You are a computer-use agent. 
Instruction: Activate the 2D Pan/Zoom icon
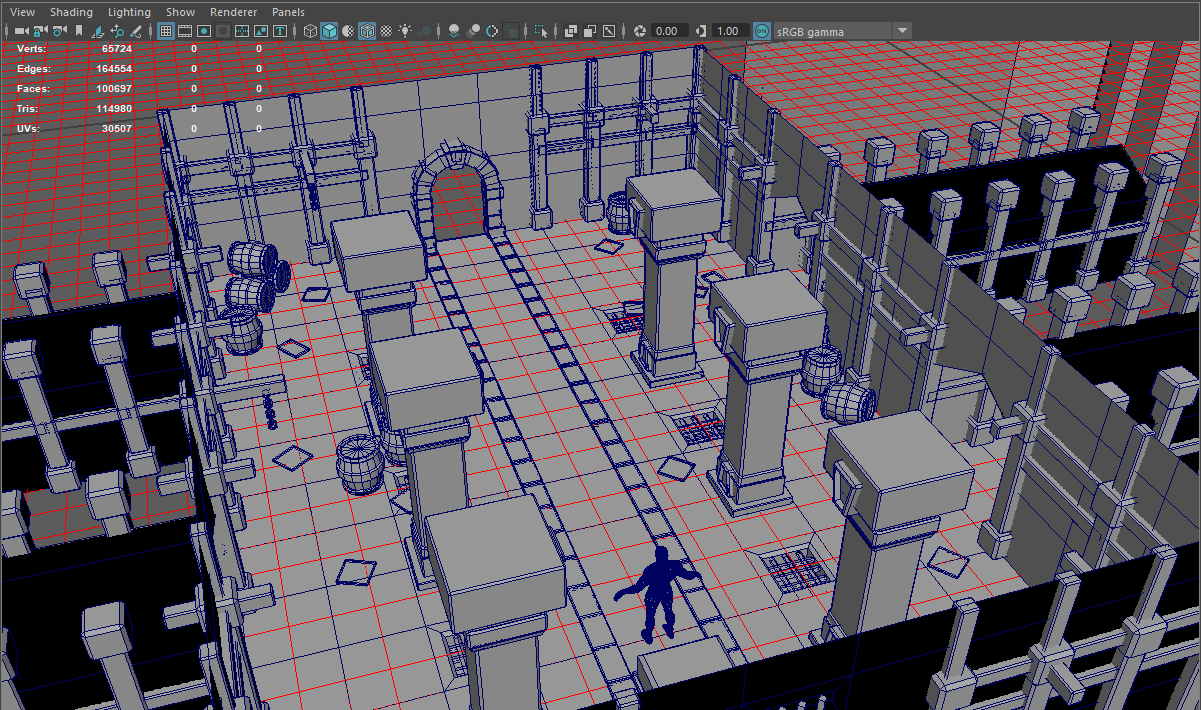117,31
